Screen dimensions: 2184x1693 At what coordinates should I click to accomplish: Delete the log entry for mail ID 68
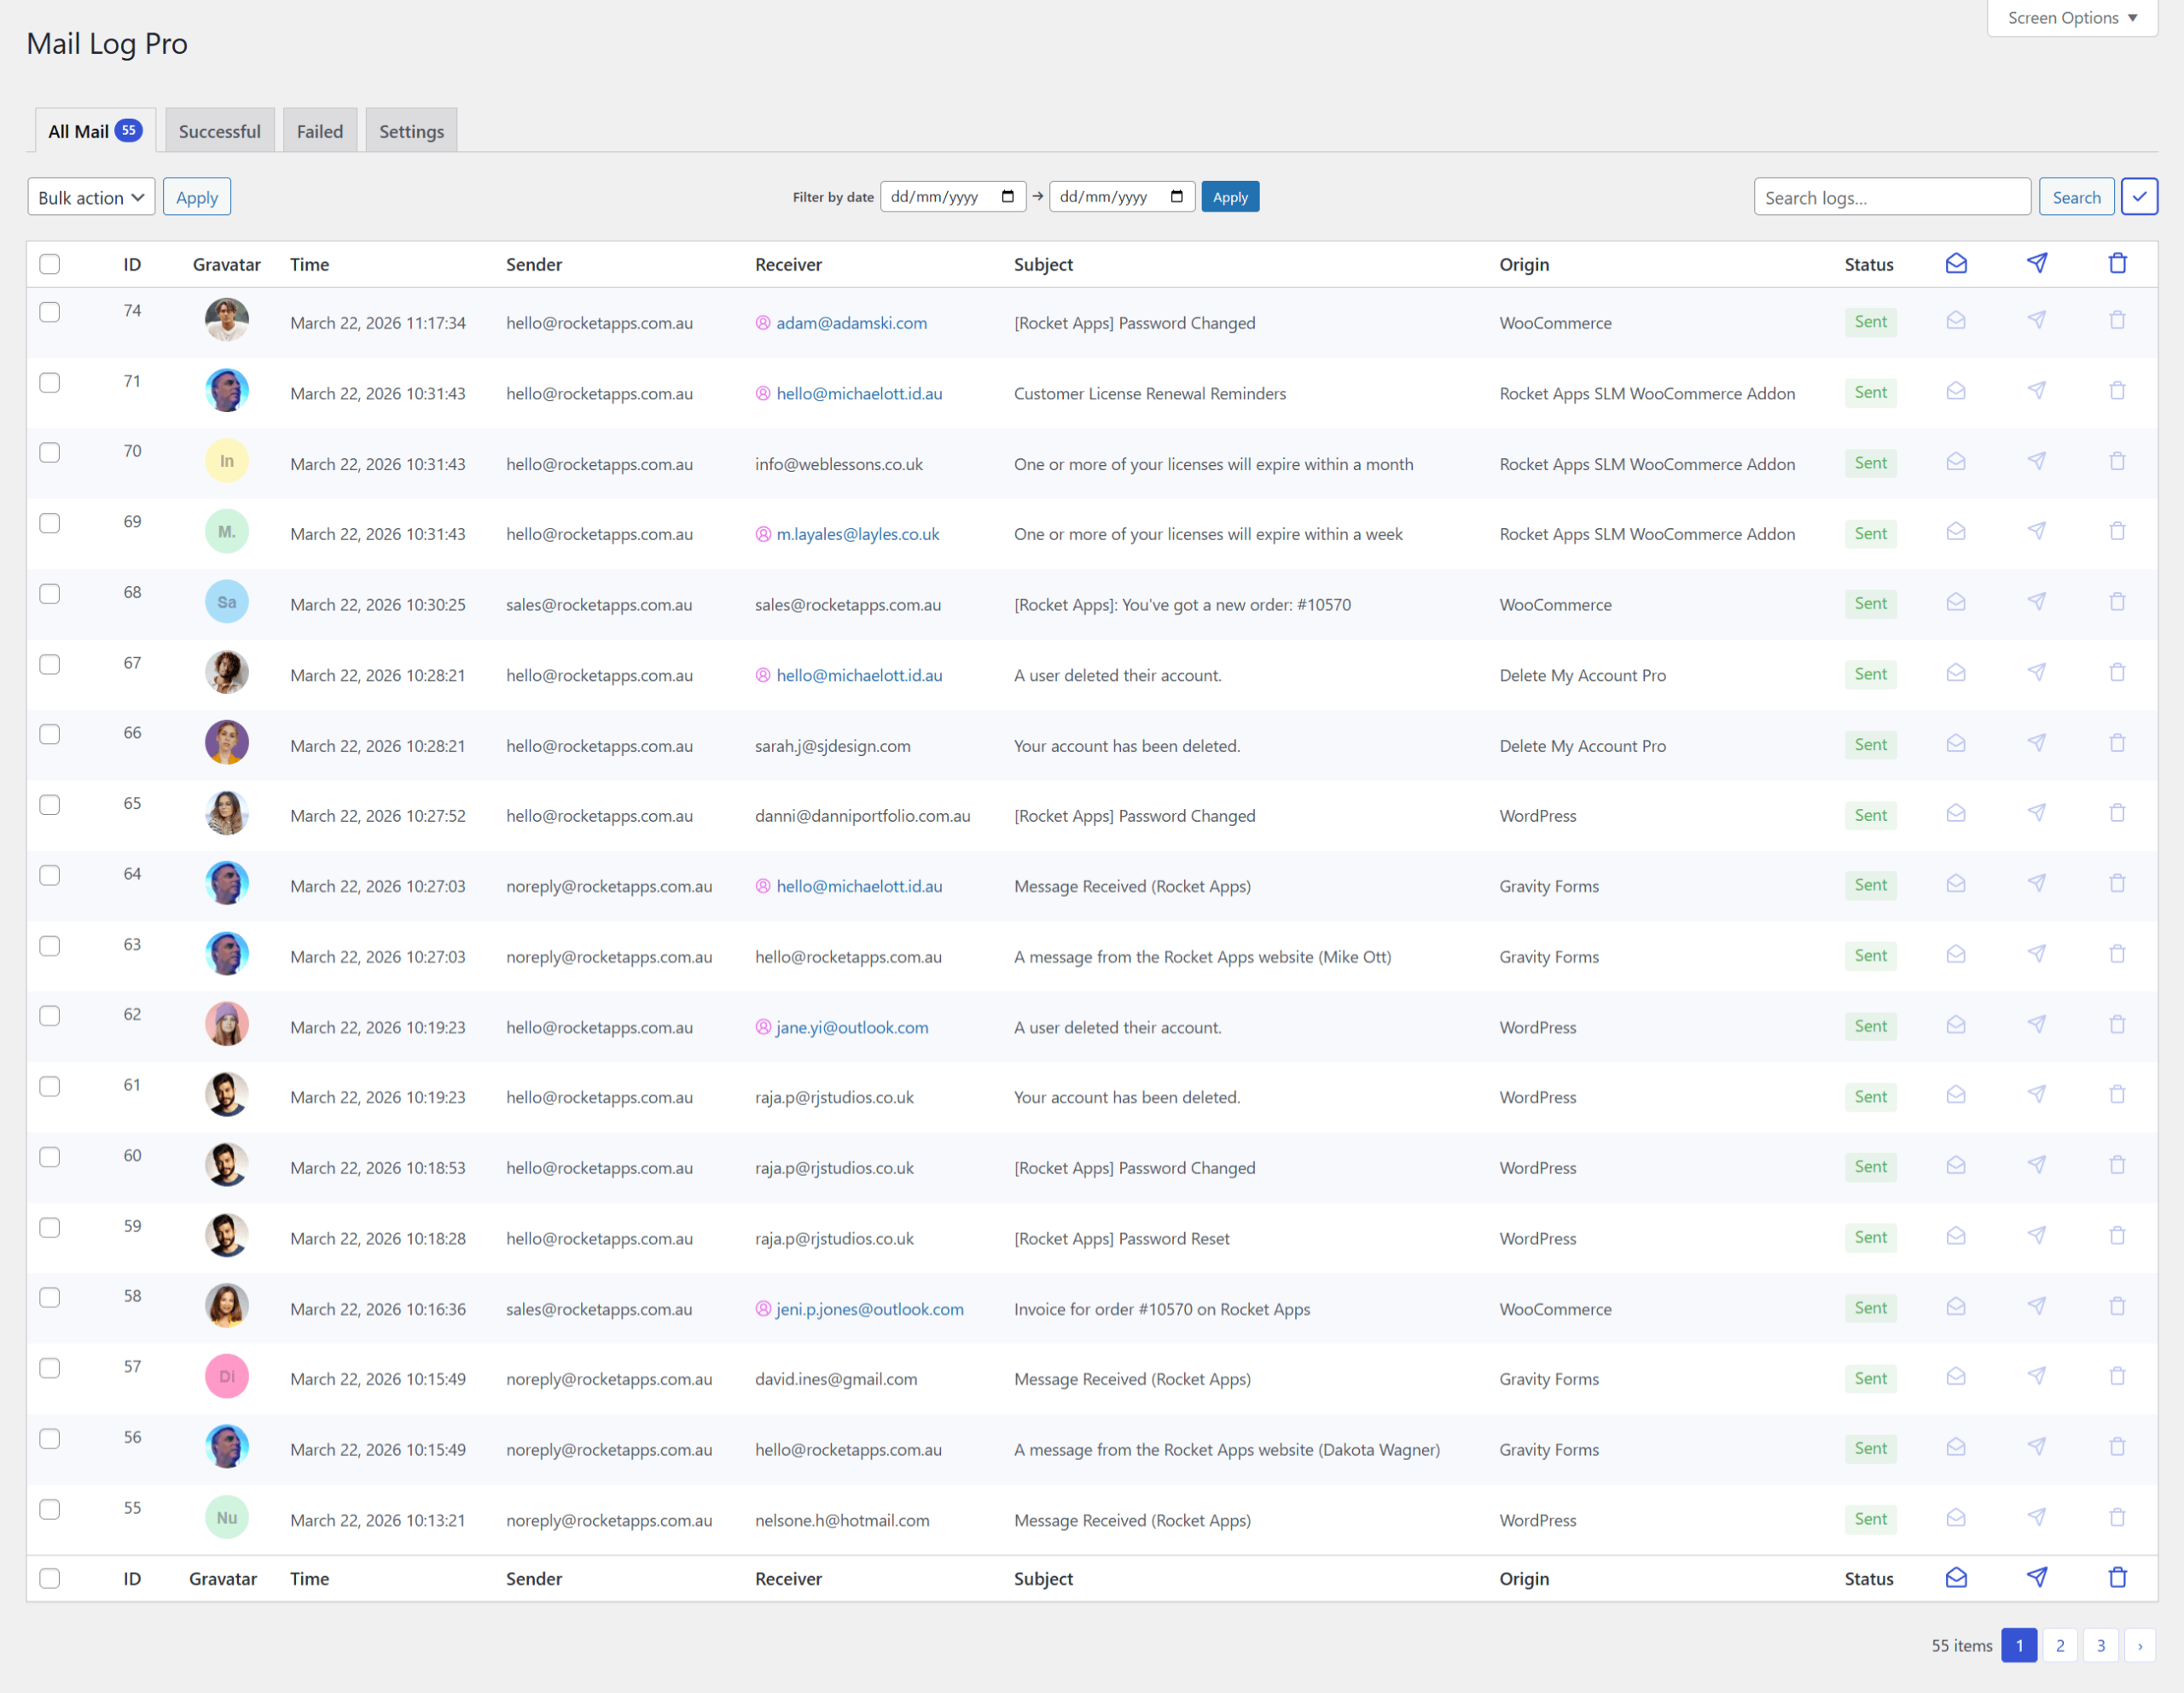(x=2117, y=601)
